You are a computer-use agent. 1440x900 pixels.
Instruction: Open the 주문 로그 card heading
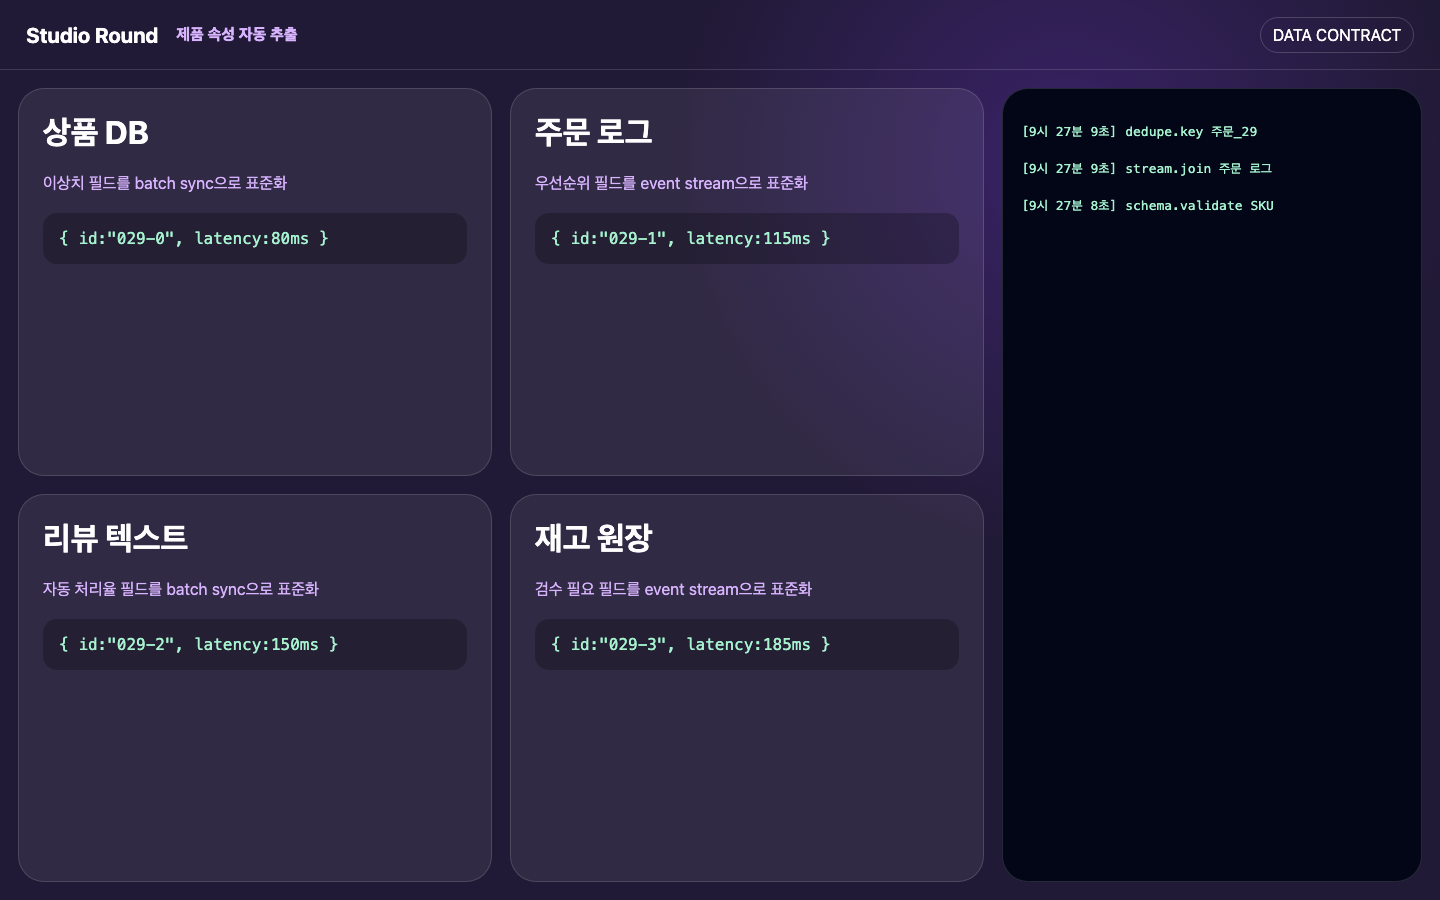pos(593,132)
